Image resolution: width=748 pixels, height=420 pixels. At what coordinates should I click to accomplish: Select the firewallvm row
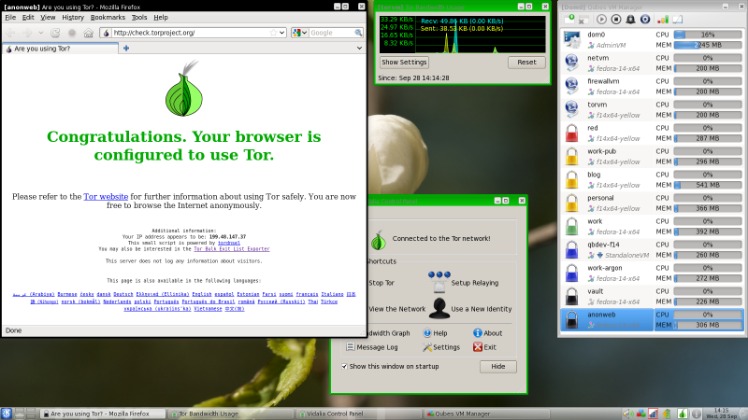tap(652, 86)
